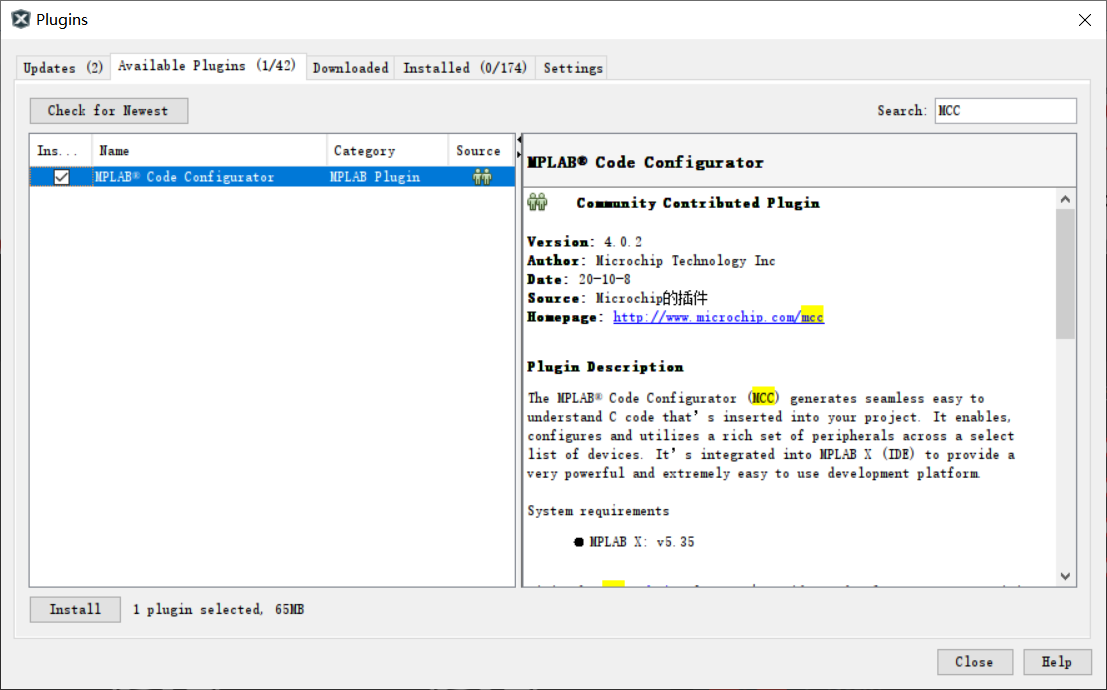Click the description pane scrollbar thumb
This screenshot has width=1107, height=690.
[1065, 274]
